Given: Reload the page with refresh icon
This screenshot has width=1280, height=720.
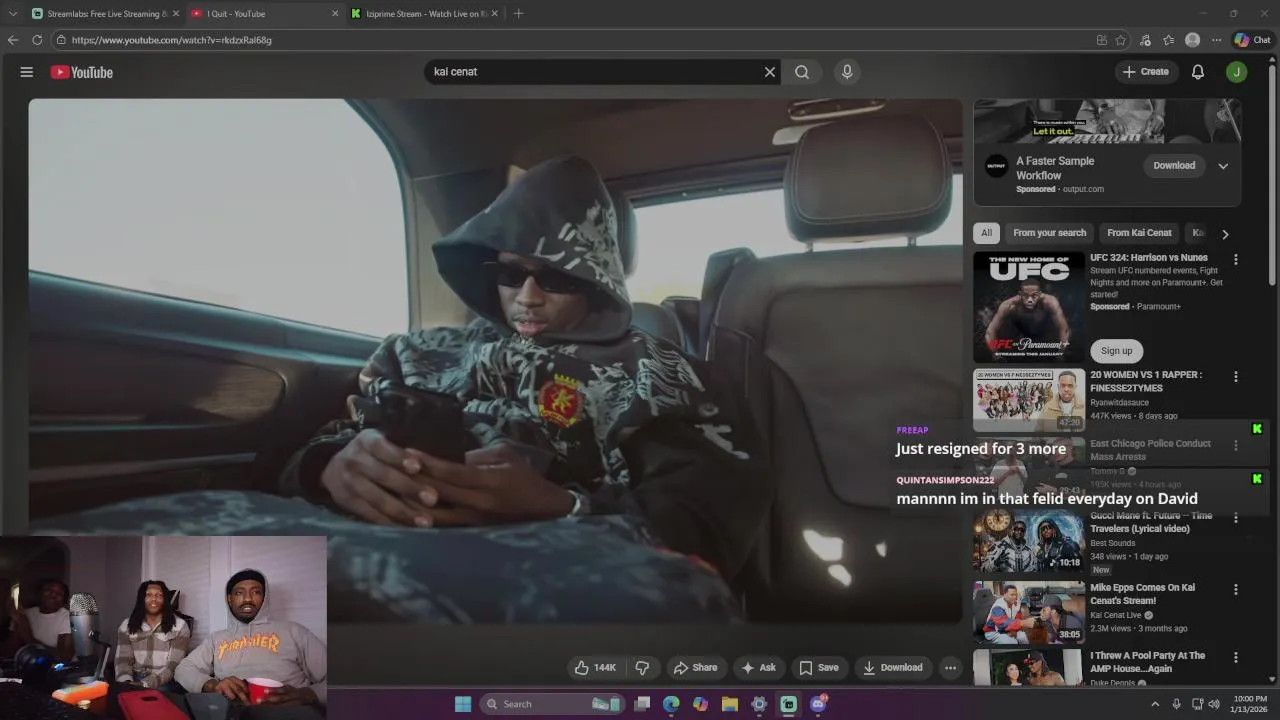Looking at the screenshot, I should tap(37, 40).
